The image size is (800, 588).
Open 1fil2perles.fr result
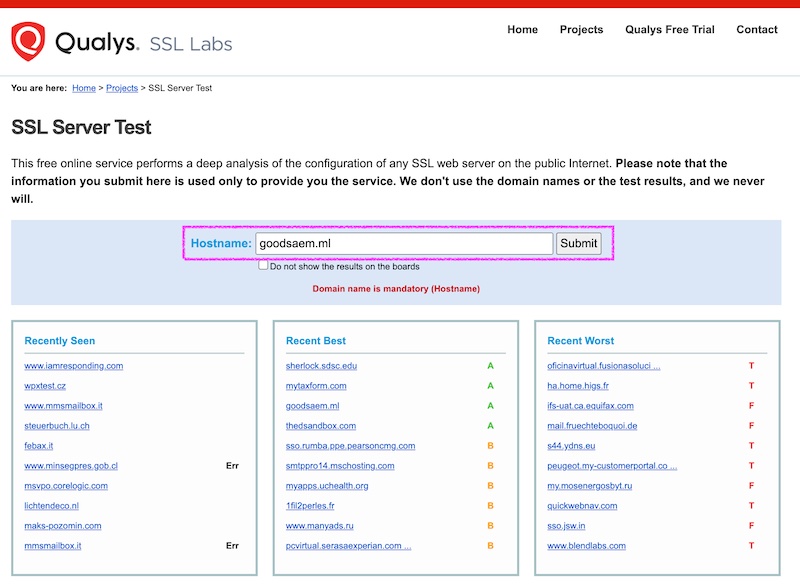[x=310, y=506]
